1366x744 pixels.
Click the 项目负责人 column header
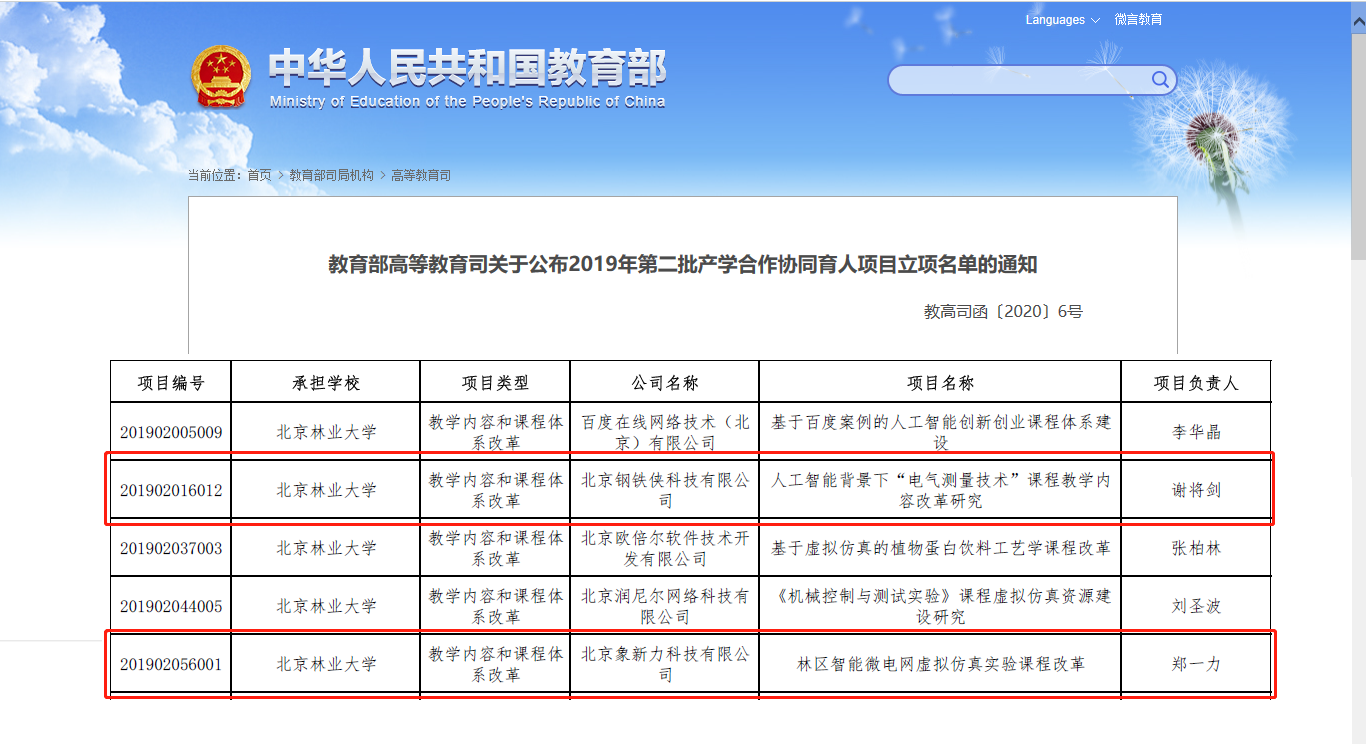coord(1196,383)
